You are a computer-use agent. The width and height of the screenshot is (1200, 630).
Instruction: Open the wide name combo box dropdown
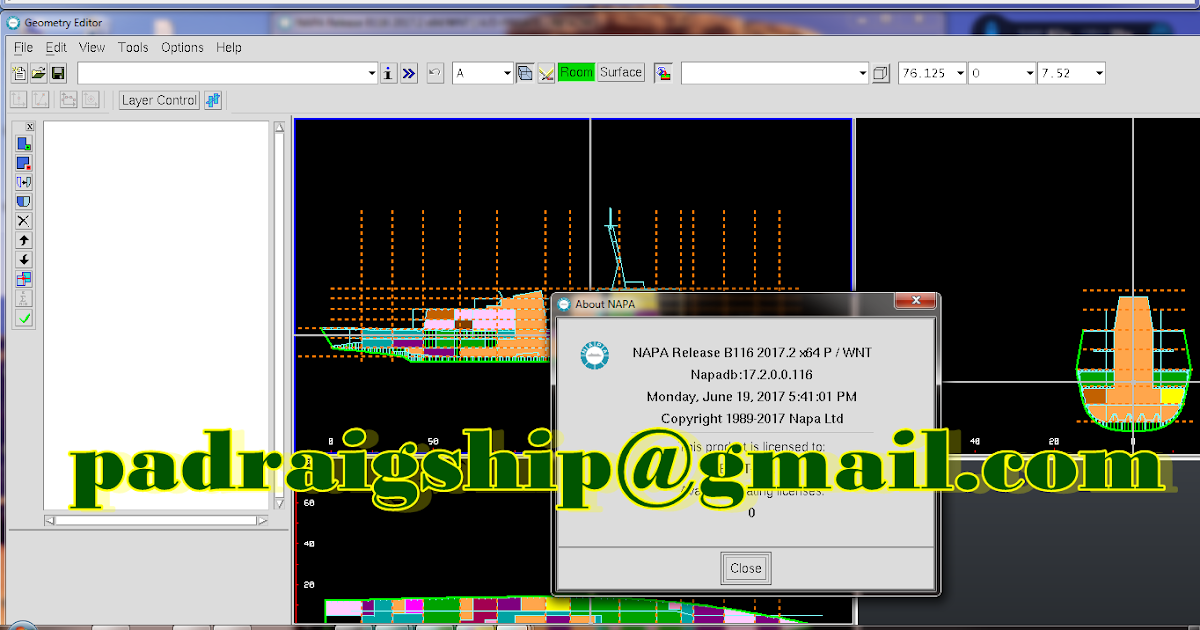(x=371, y=73)
